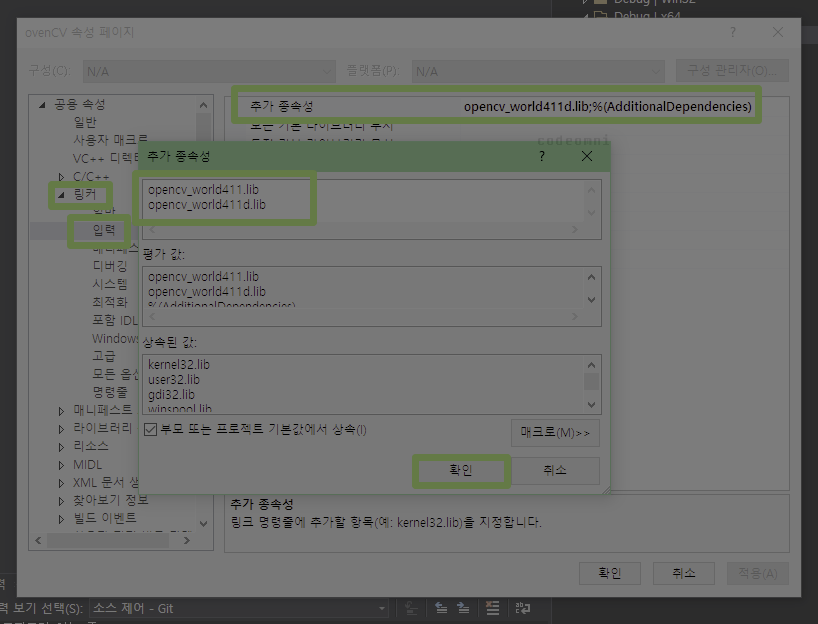The width and height of the screenshot is (818, 624).
Task: Click up arrow of 상속된 값 scrollbar
Action: (x=591, y=365)
